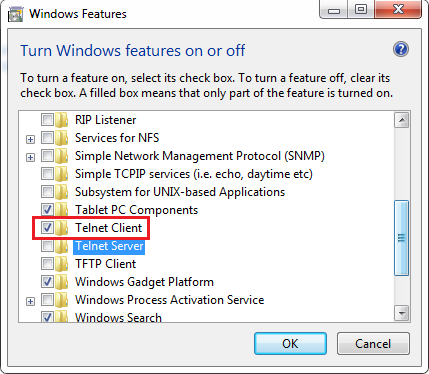Viewport: 429px width, 374px height.
Task: Select Subsystem for UNIX-based Applications label
Action: [180, 192]
